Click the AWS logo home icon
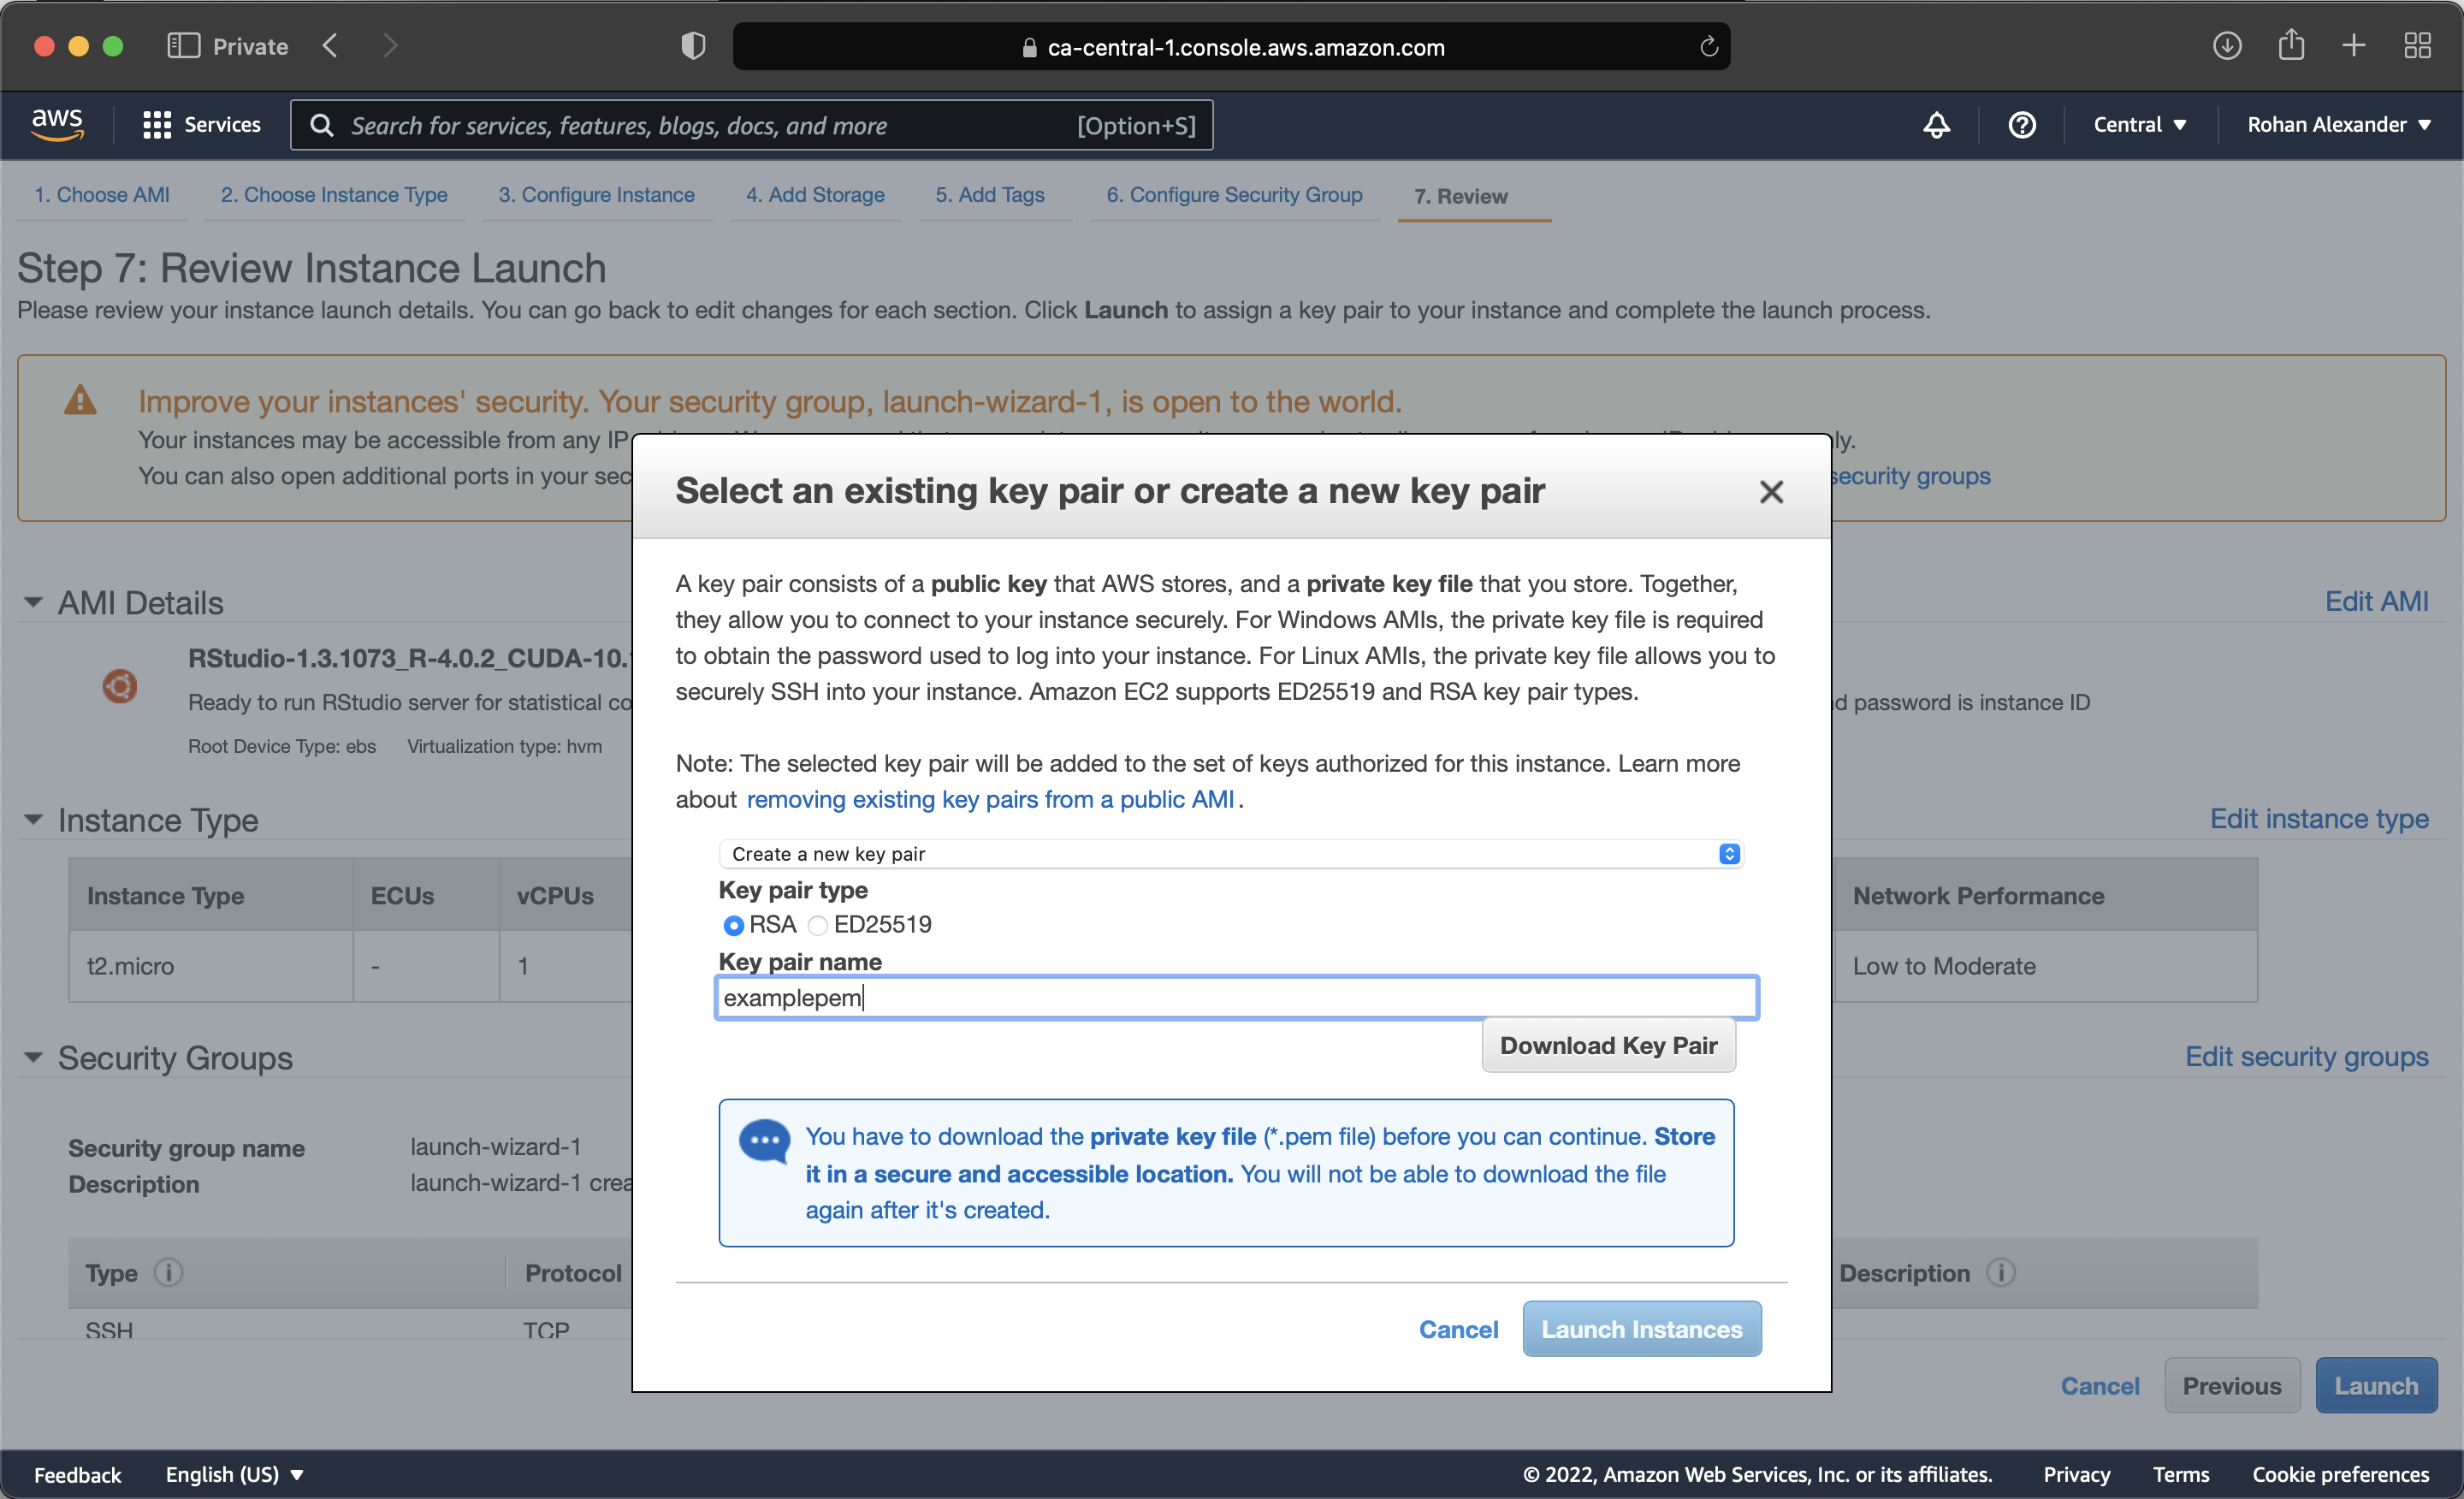2464x1499 pixels. pos(57,124)
